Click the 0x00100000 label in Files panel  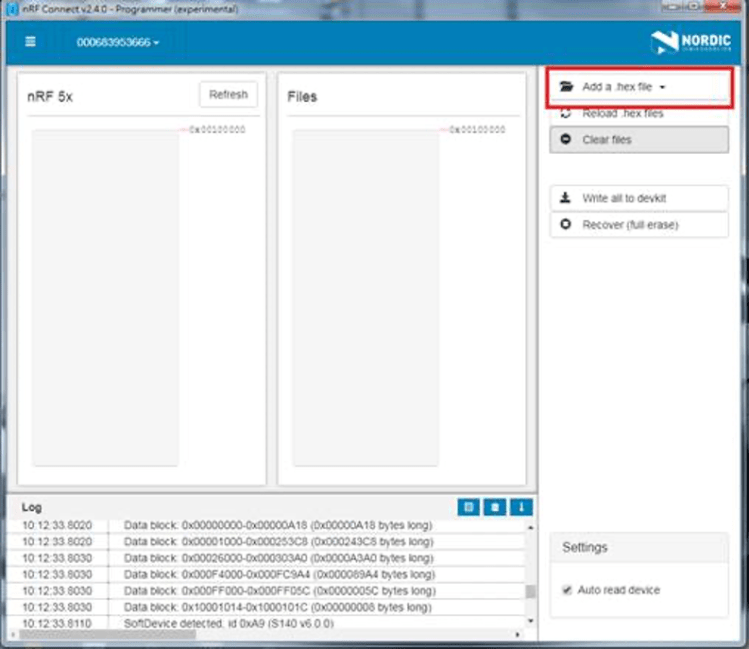pos(477,129)
